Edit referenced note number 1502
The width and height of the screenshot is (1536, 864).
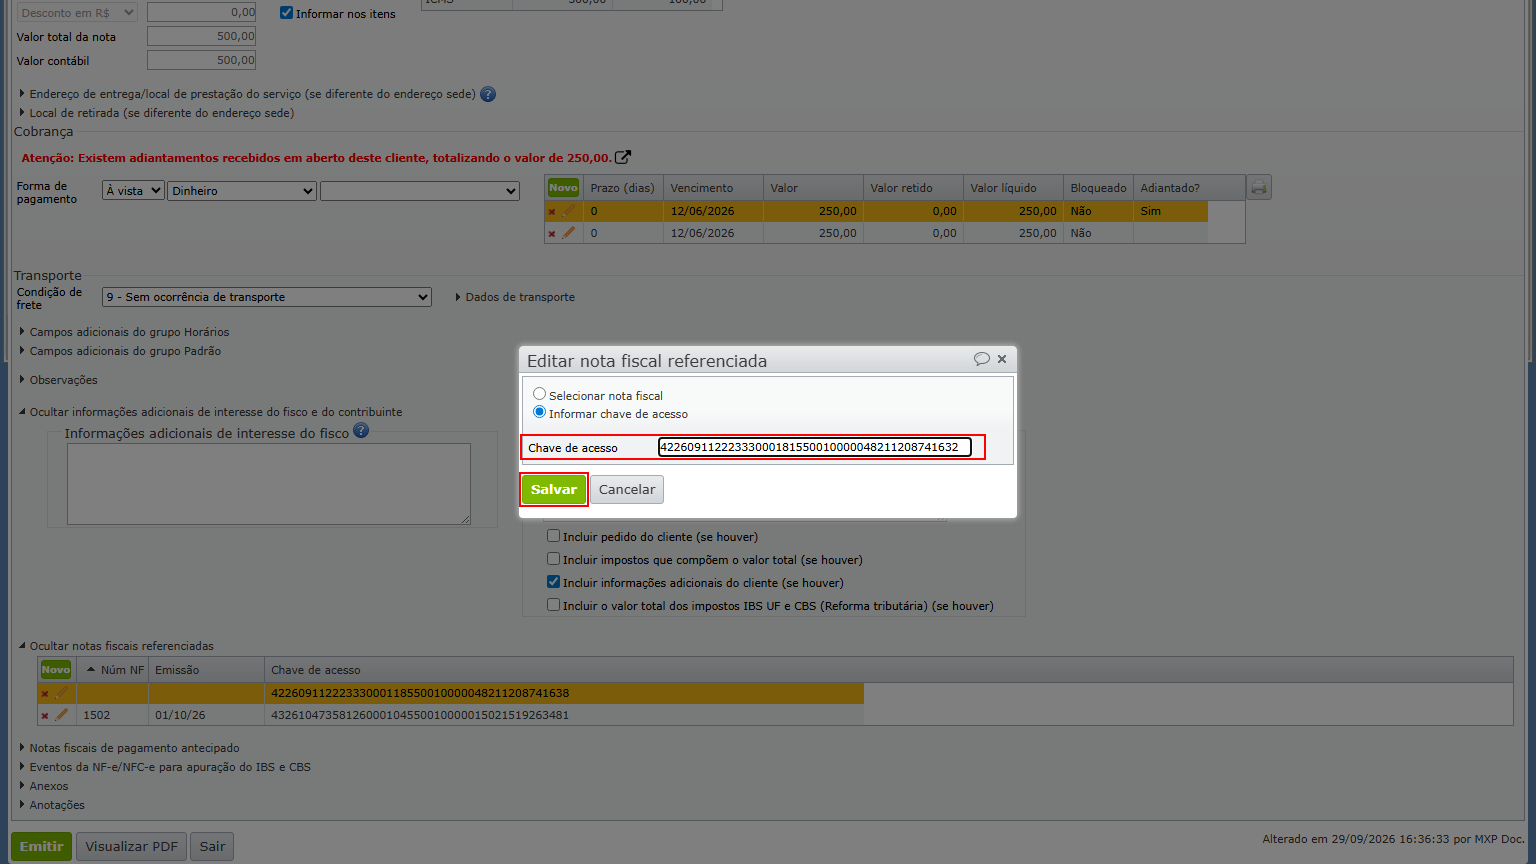(x=62, y=715)
